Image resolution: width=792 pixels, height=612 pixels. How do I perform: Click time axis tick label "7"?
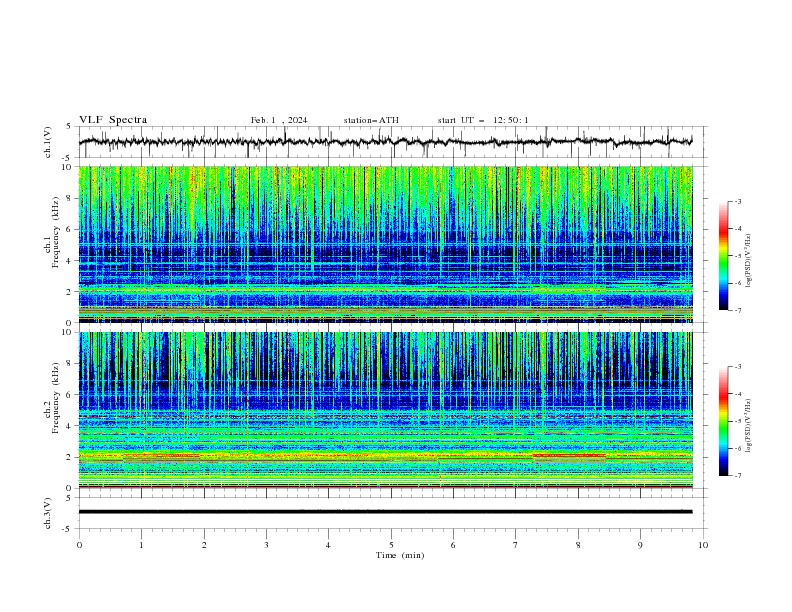(x=516, y=545)
